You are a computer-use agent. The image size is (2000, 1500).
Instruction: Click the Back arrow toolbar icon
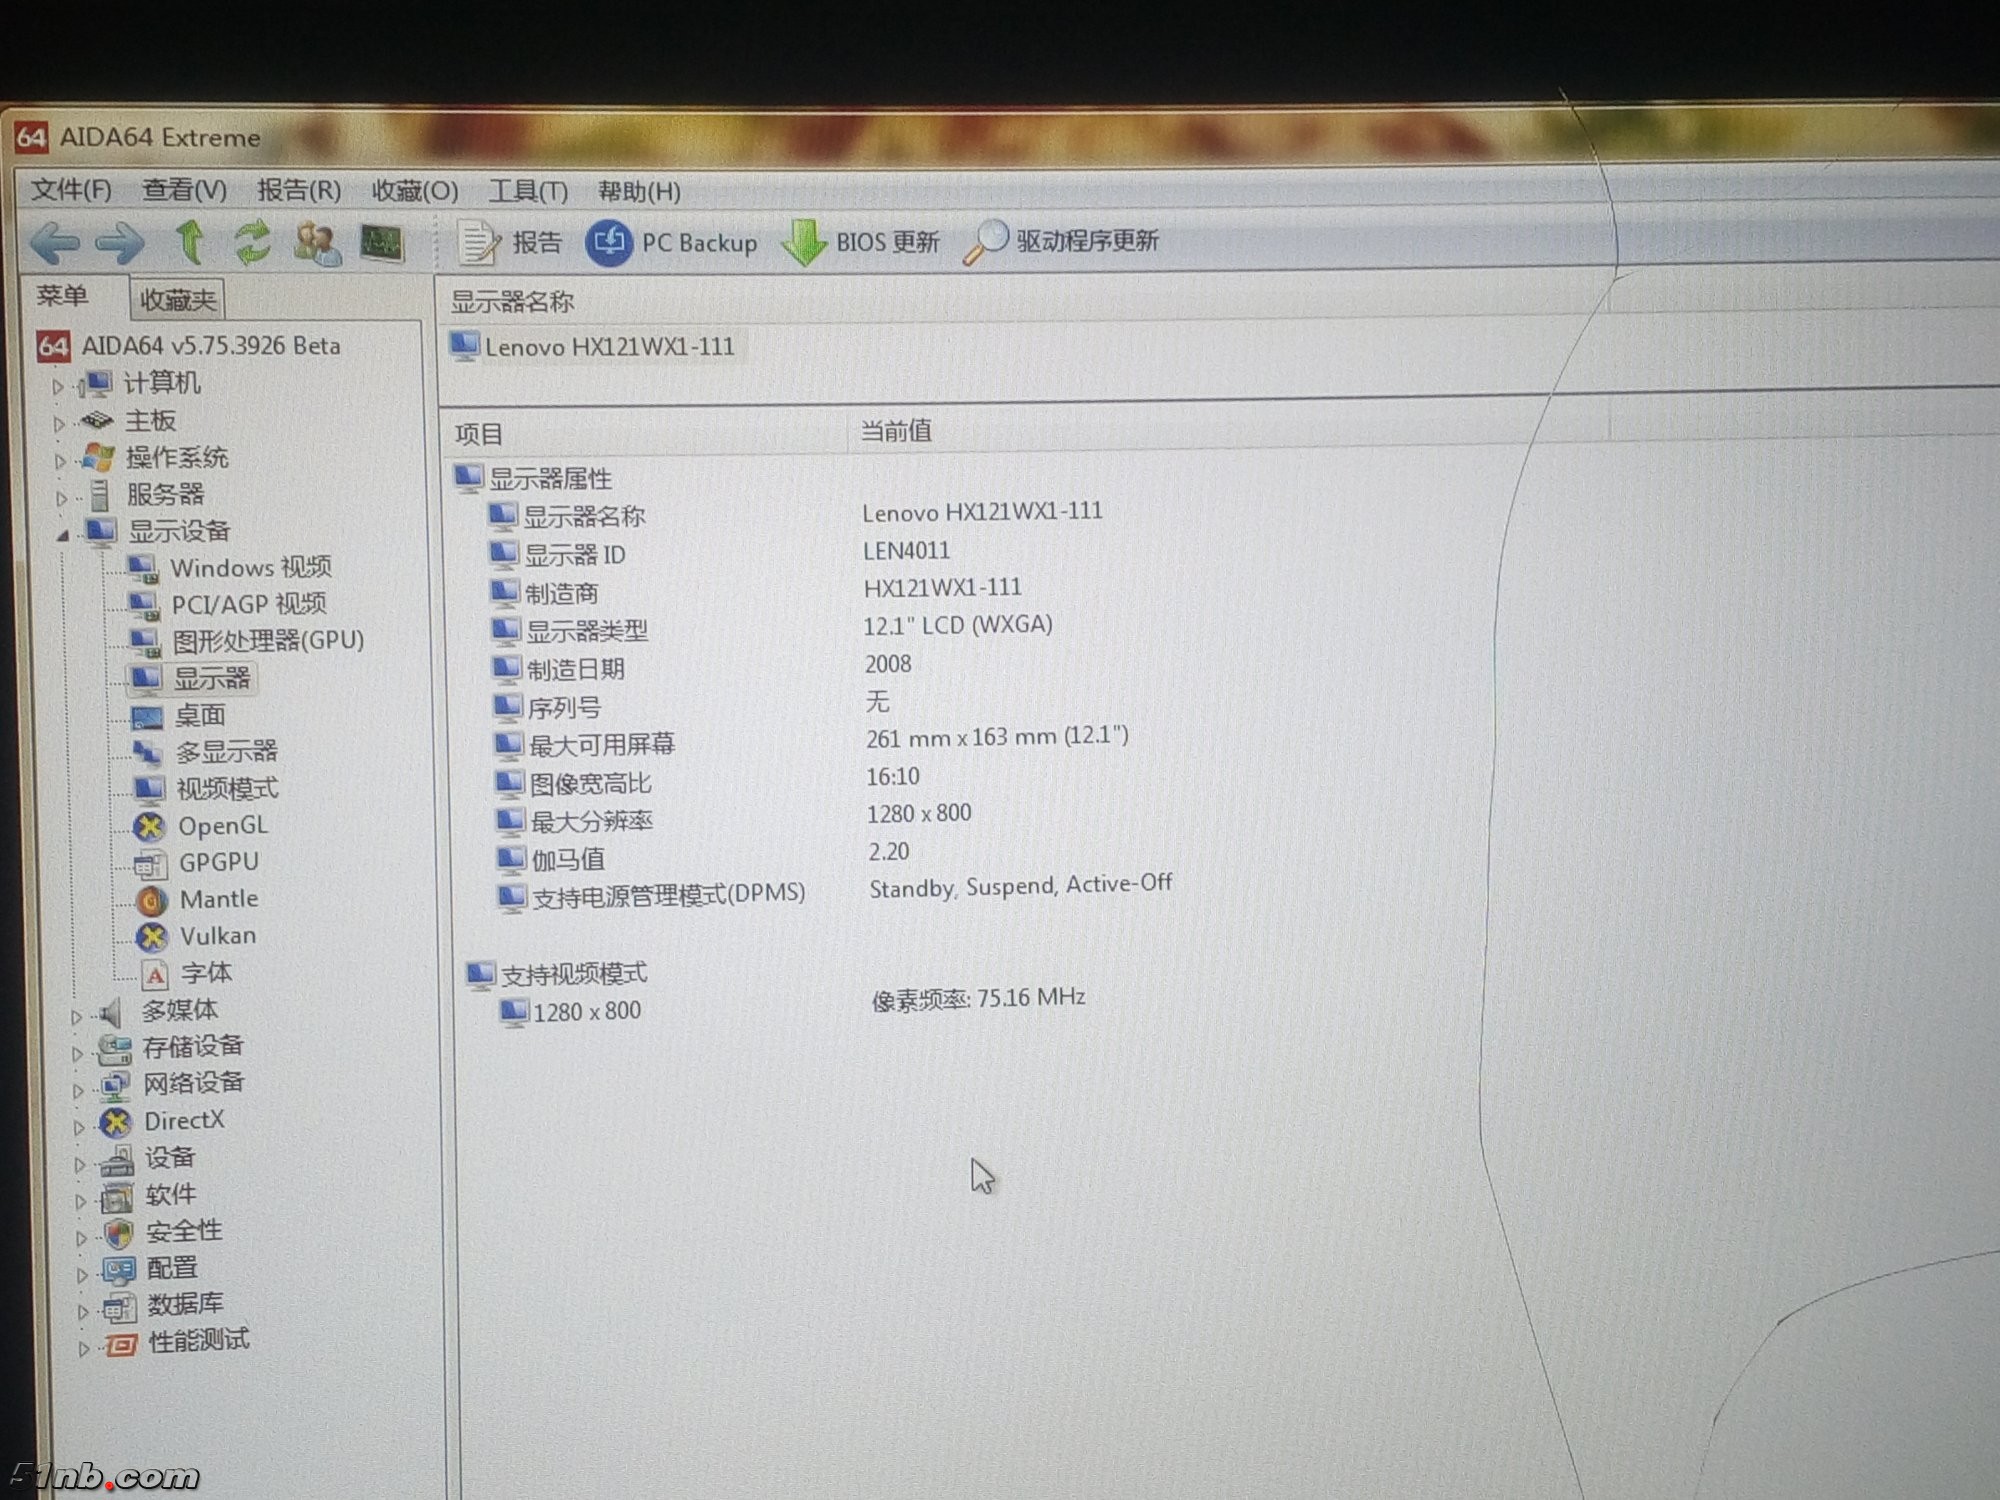pos(55,242)
